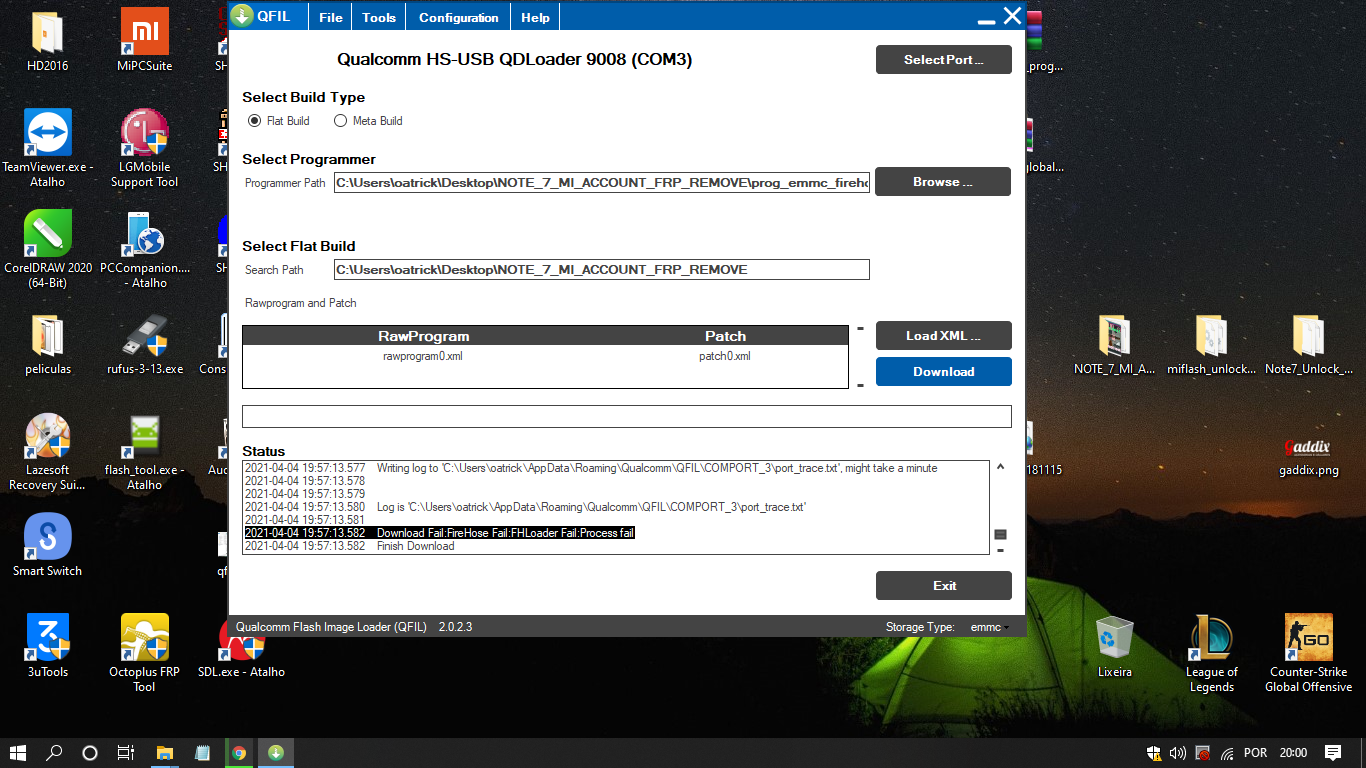The height and width of the screenshot is (768, 1366).
Task: Click the QFIL green logo icon
Action: [241, 16]
